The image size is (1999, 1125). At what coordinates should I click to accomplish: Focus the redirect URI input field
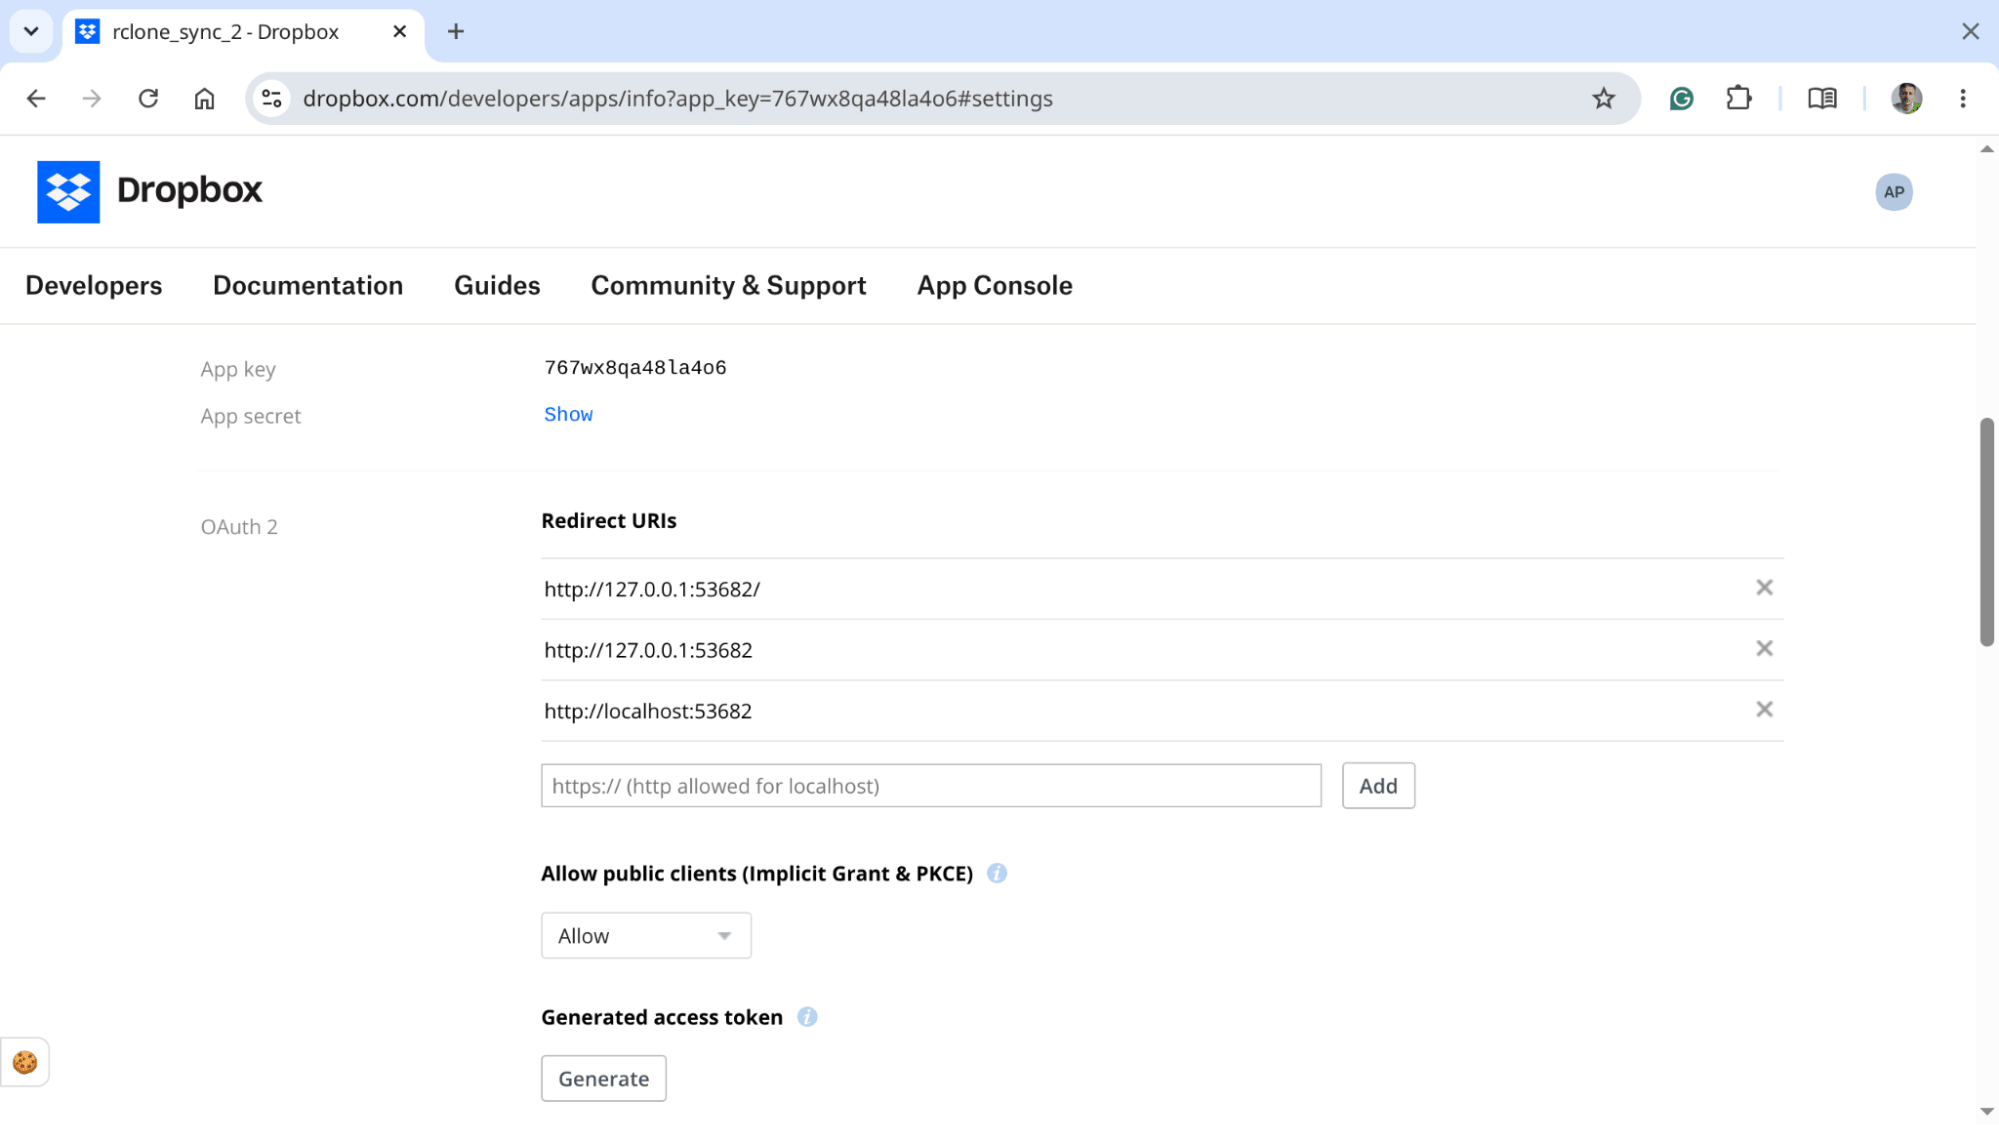[x=931, y=786]
